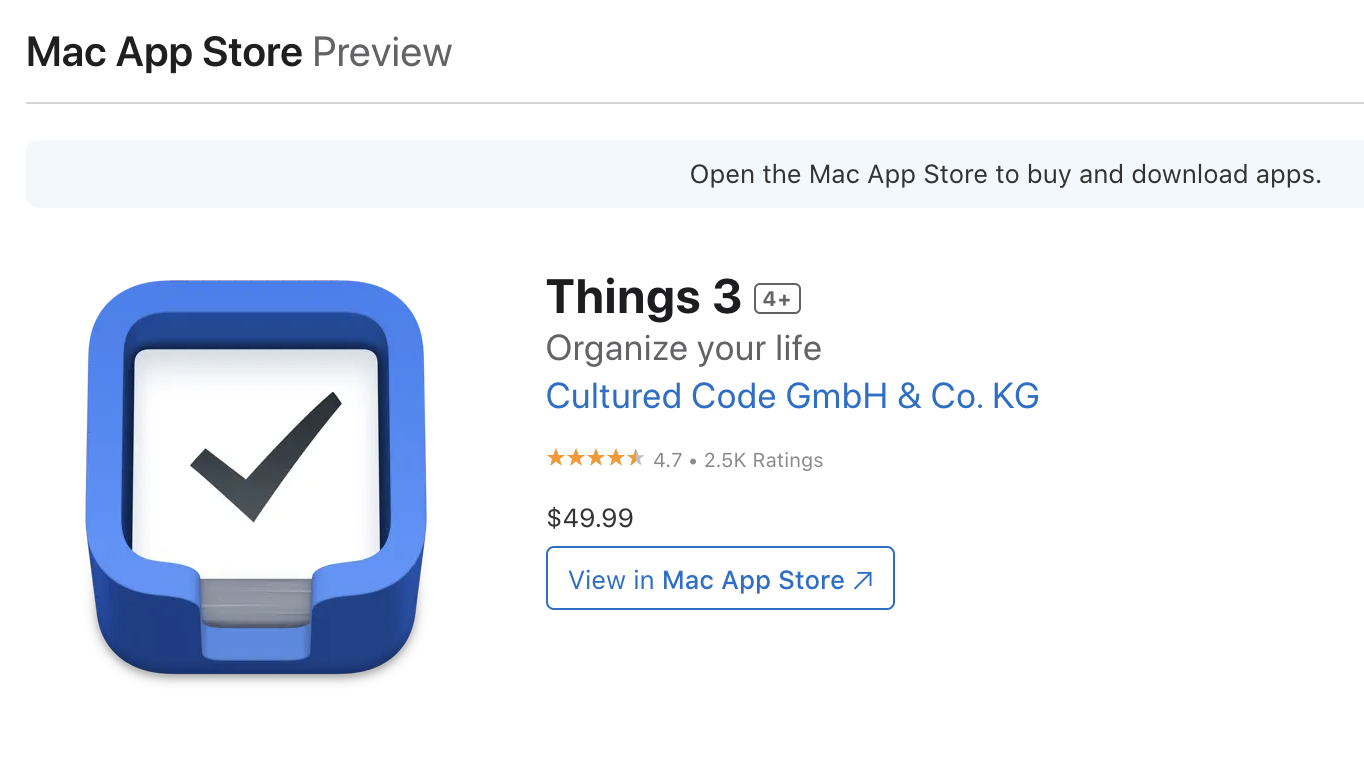Viewport: 1364px width, 760px height.
Task: Click the Preview label in the header
Action: tap(381, 51)
